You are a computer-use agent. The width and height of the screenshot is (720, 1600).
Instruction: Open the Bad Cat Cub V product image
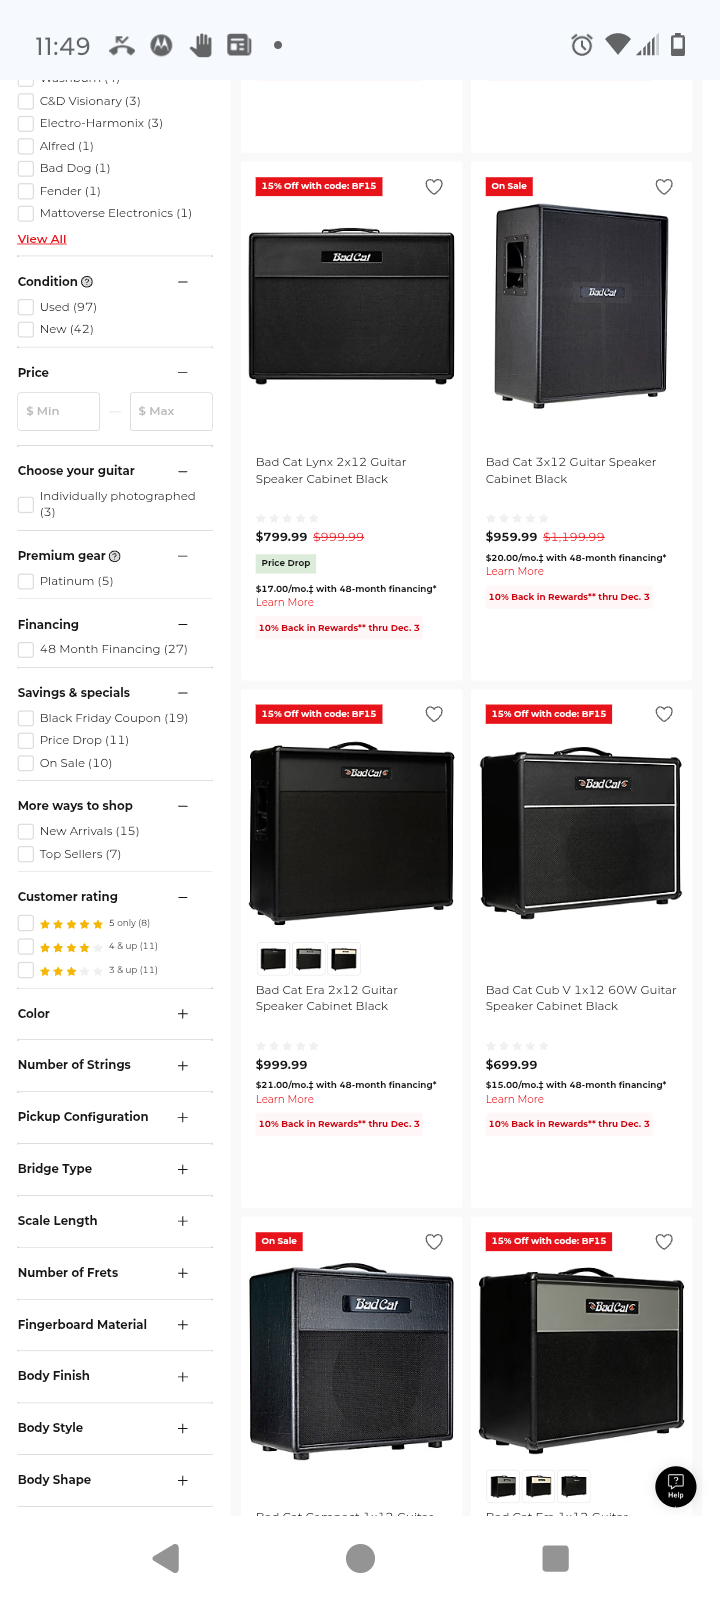tap(581, 830)
